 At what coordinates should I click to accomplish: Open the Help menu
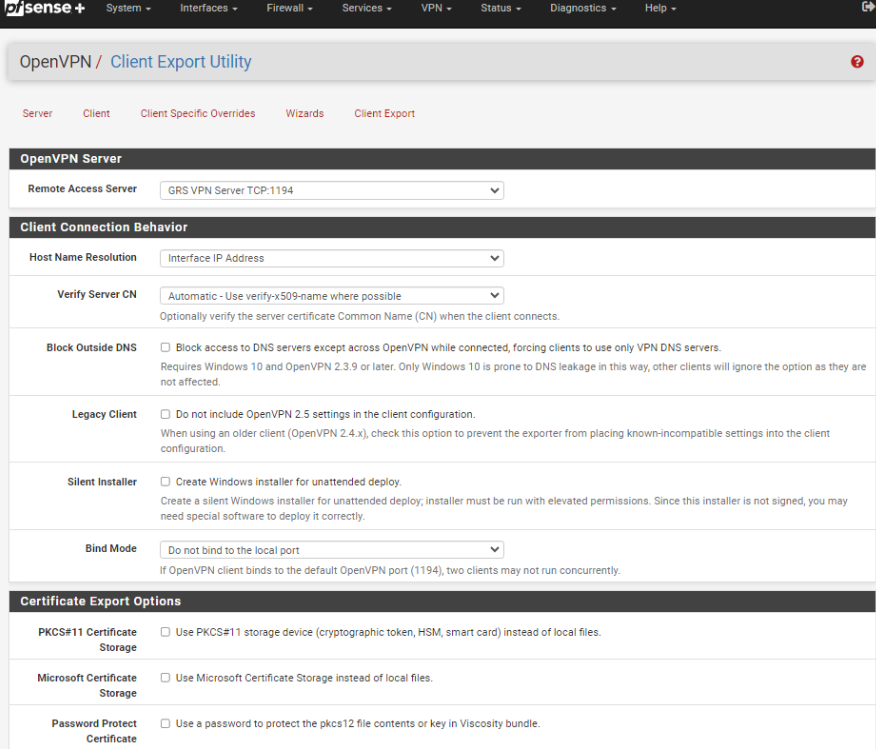(x=660, y=8)
